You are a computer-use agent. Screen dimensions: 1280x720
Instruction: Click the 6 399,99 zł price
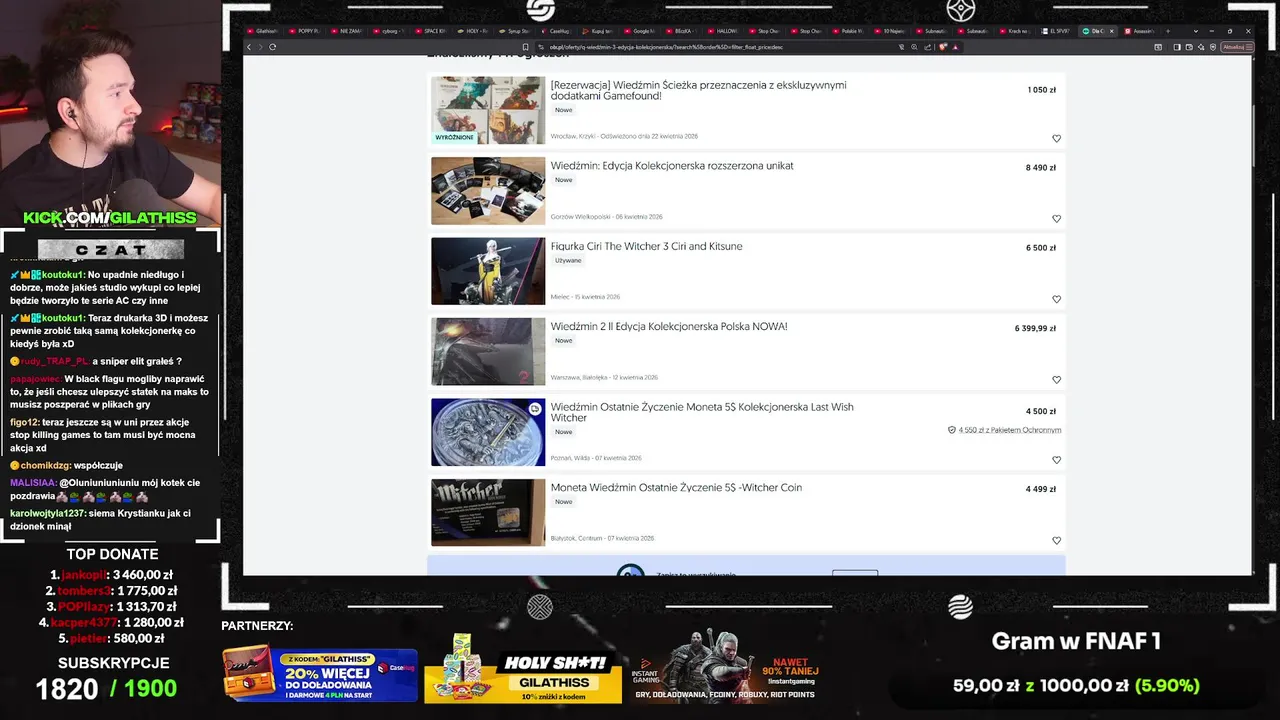(x=1035, y=328)
